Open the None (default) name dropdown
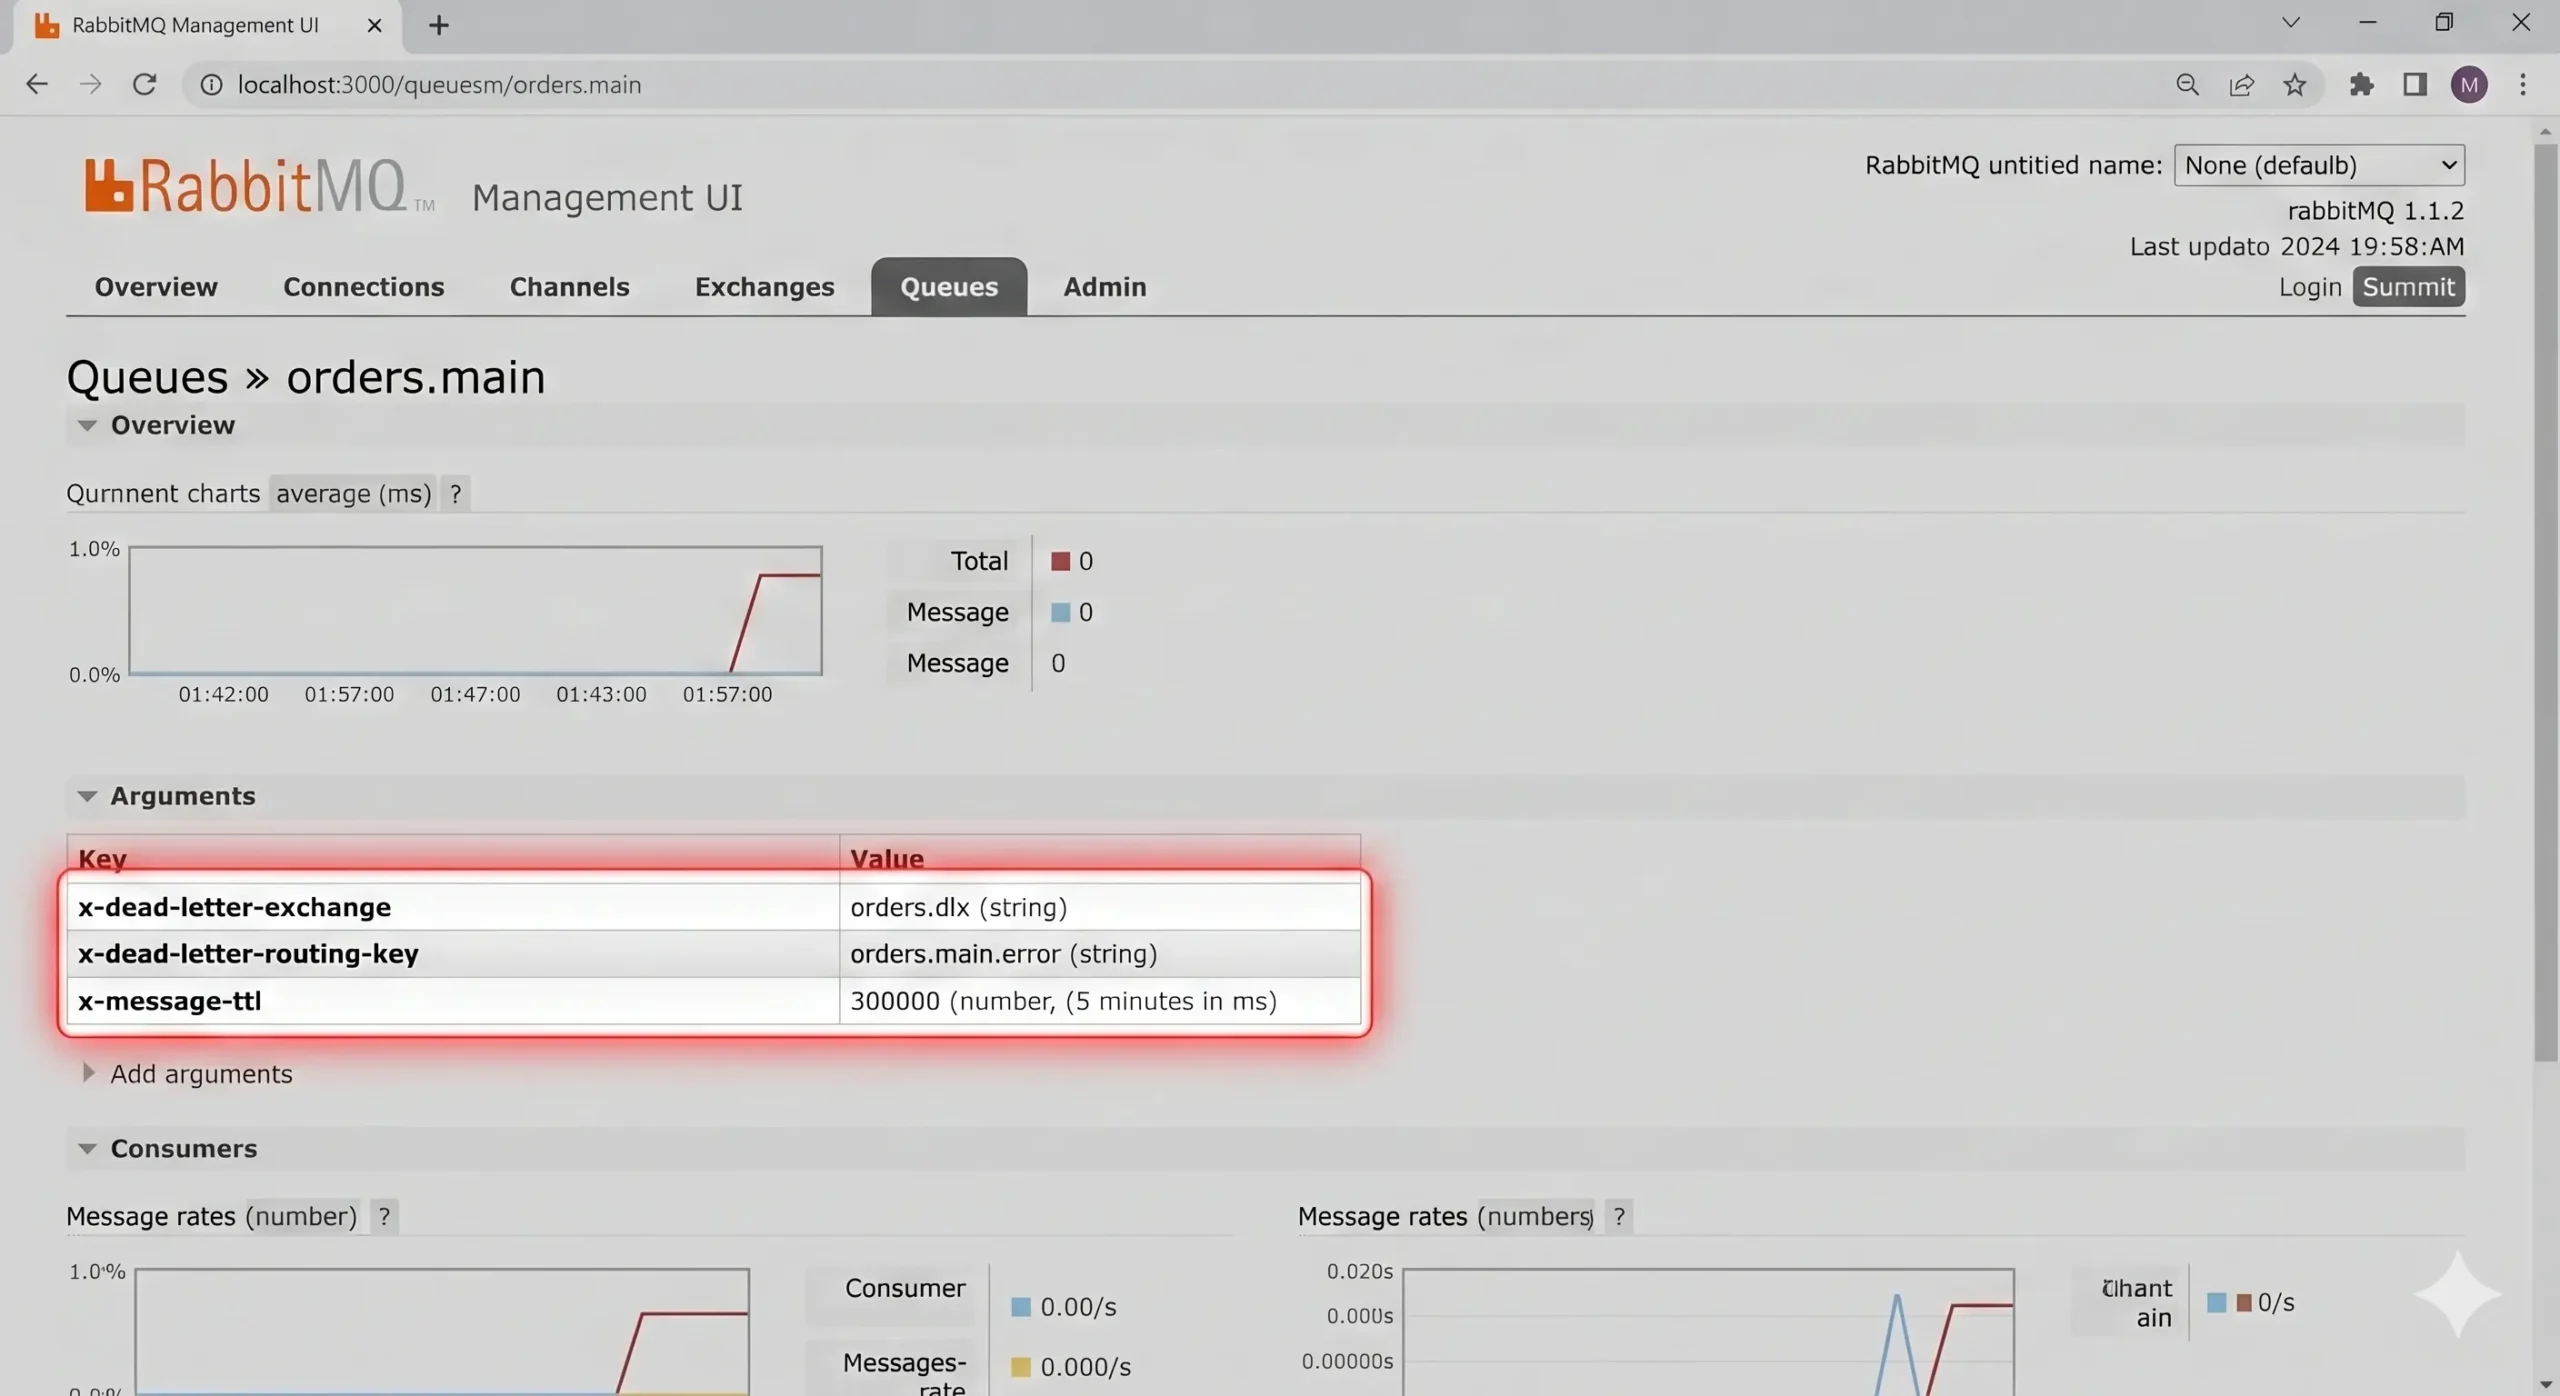Screen dimensions: 2560x1396 (x=2319, y=165)
